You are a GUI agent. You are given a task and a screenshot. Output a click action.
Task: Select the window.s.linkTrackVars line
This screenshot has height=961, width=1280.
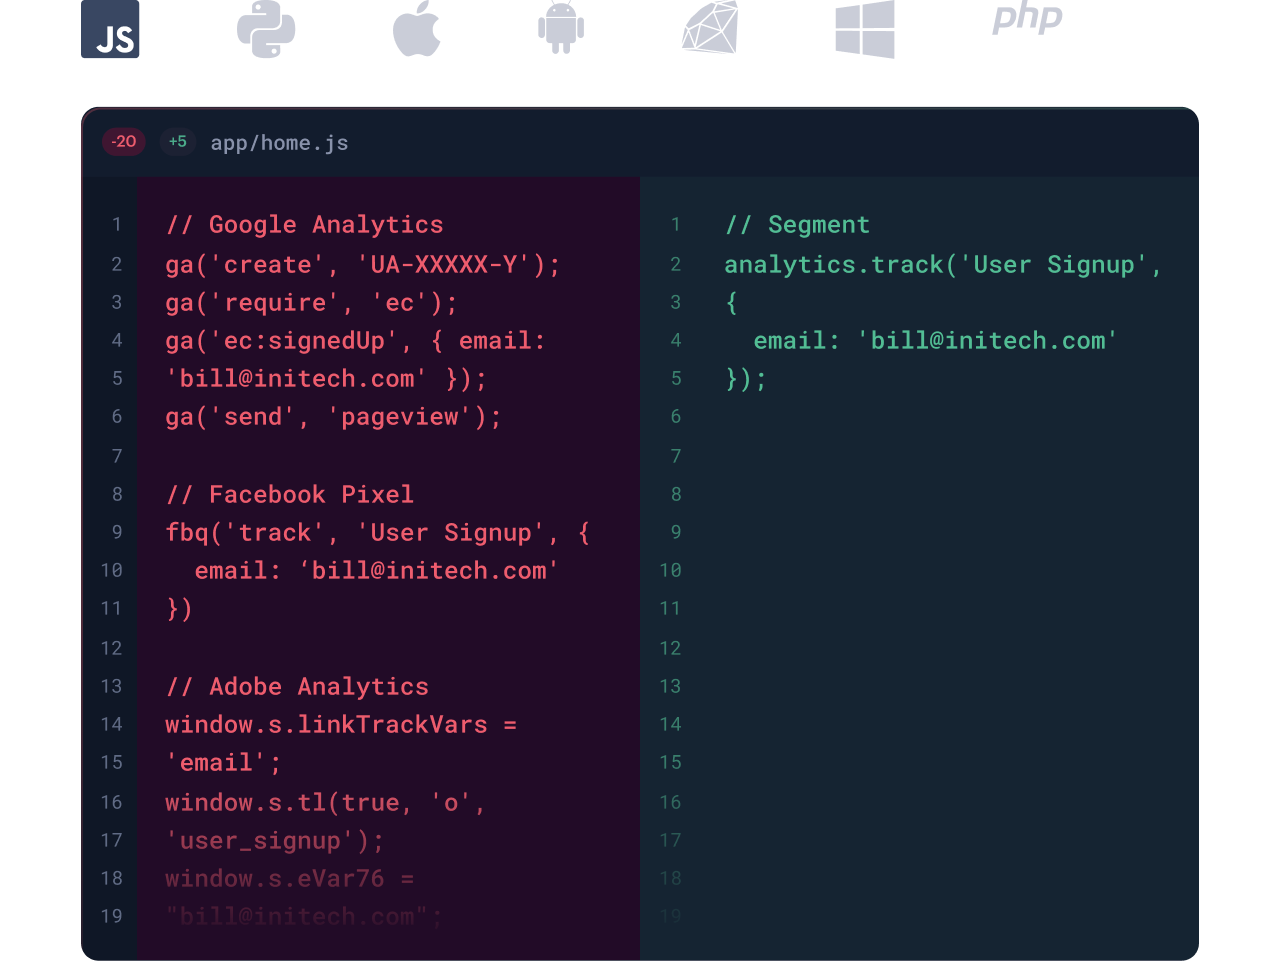pos(341,725)
